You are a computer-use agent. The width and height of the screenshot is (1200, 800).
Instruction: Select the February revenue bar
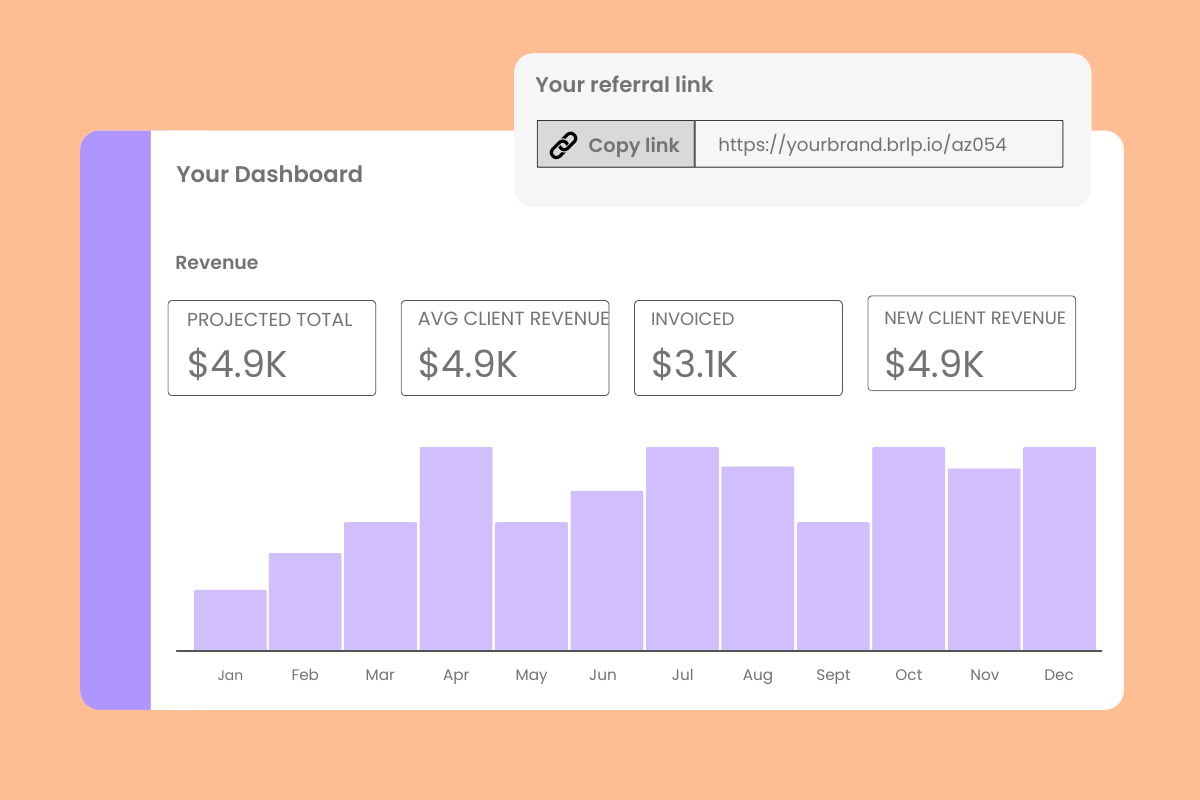click(x=305, y=601)
